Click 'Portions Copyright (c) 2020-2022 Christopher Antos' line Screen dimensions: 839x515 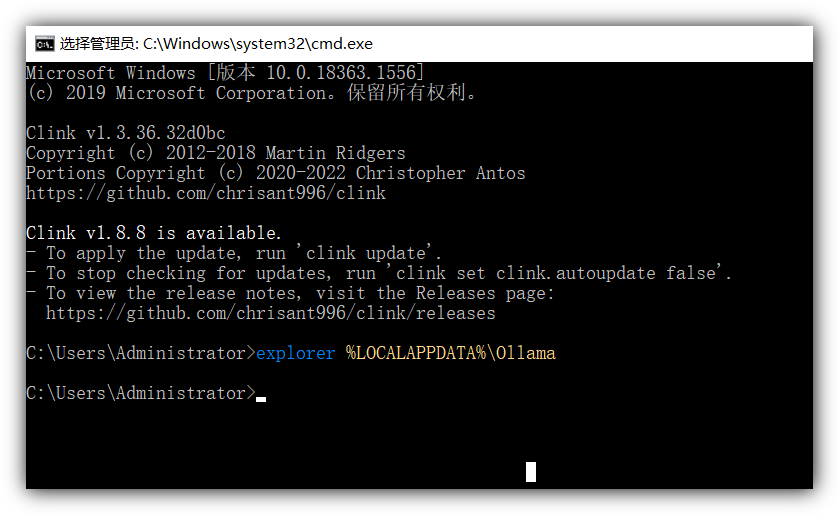(276, 173)
